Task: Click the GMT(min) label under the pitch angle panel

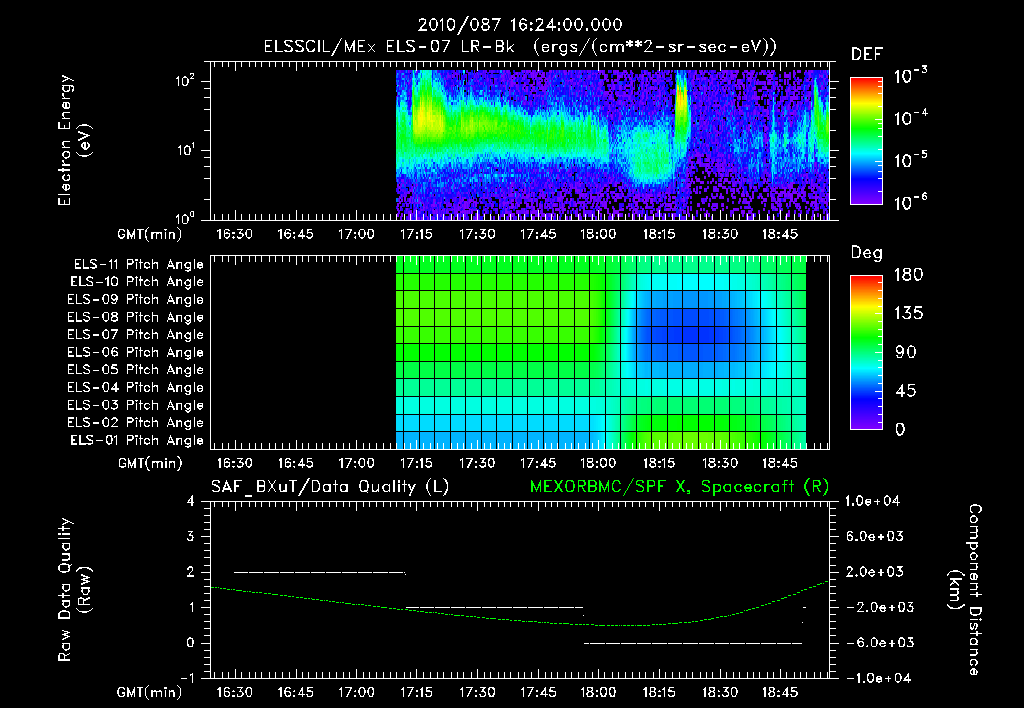Action: point(150,463)
